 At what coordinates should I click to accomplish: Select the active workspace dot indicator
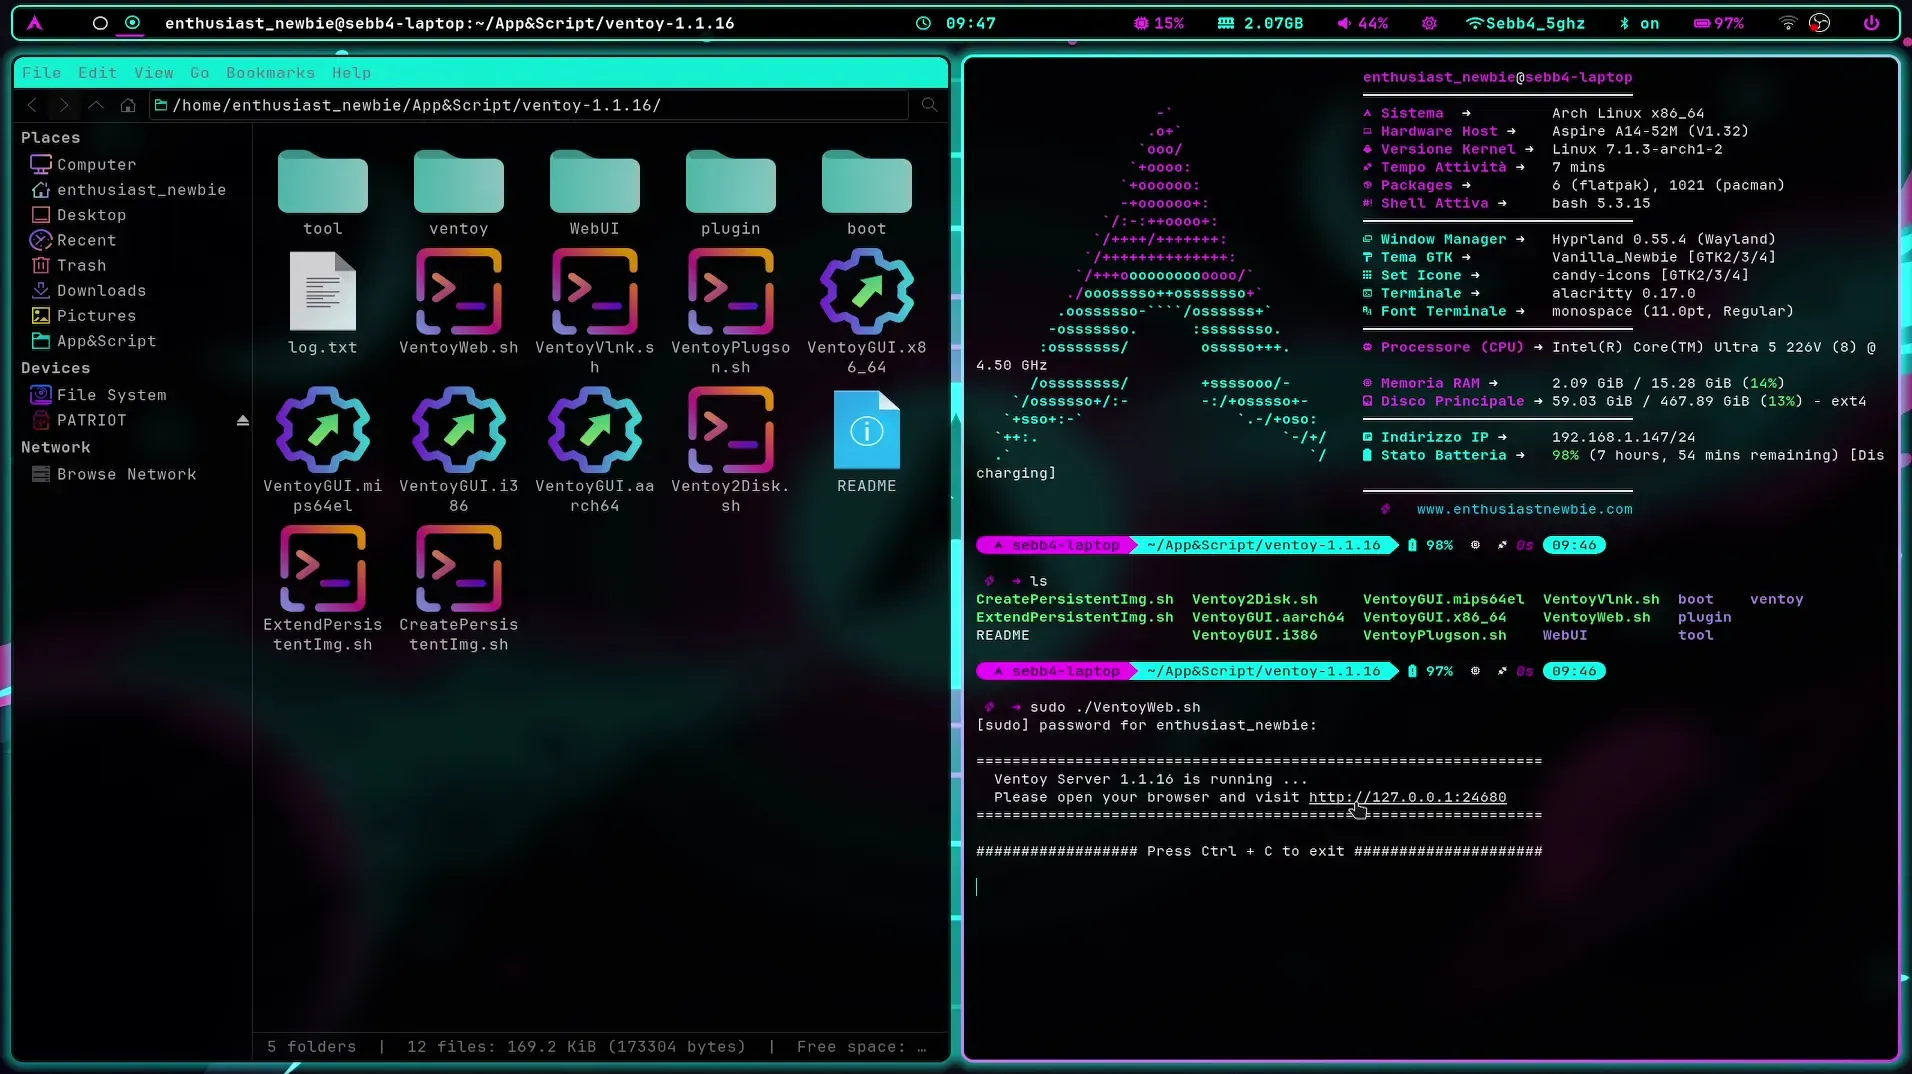click(x=132, y=23)
